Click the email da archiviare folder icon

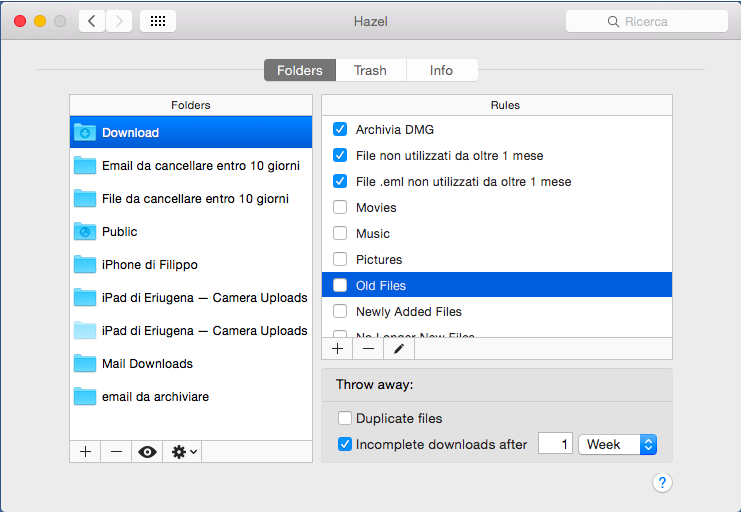coord(85,397)
